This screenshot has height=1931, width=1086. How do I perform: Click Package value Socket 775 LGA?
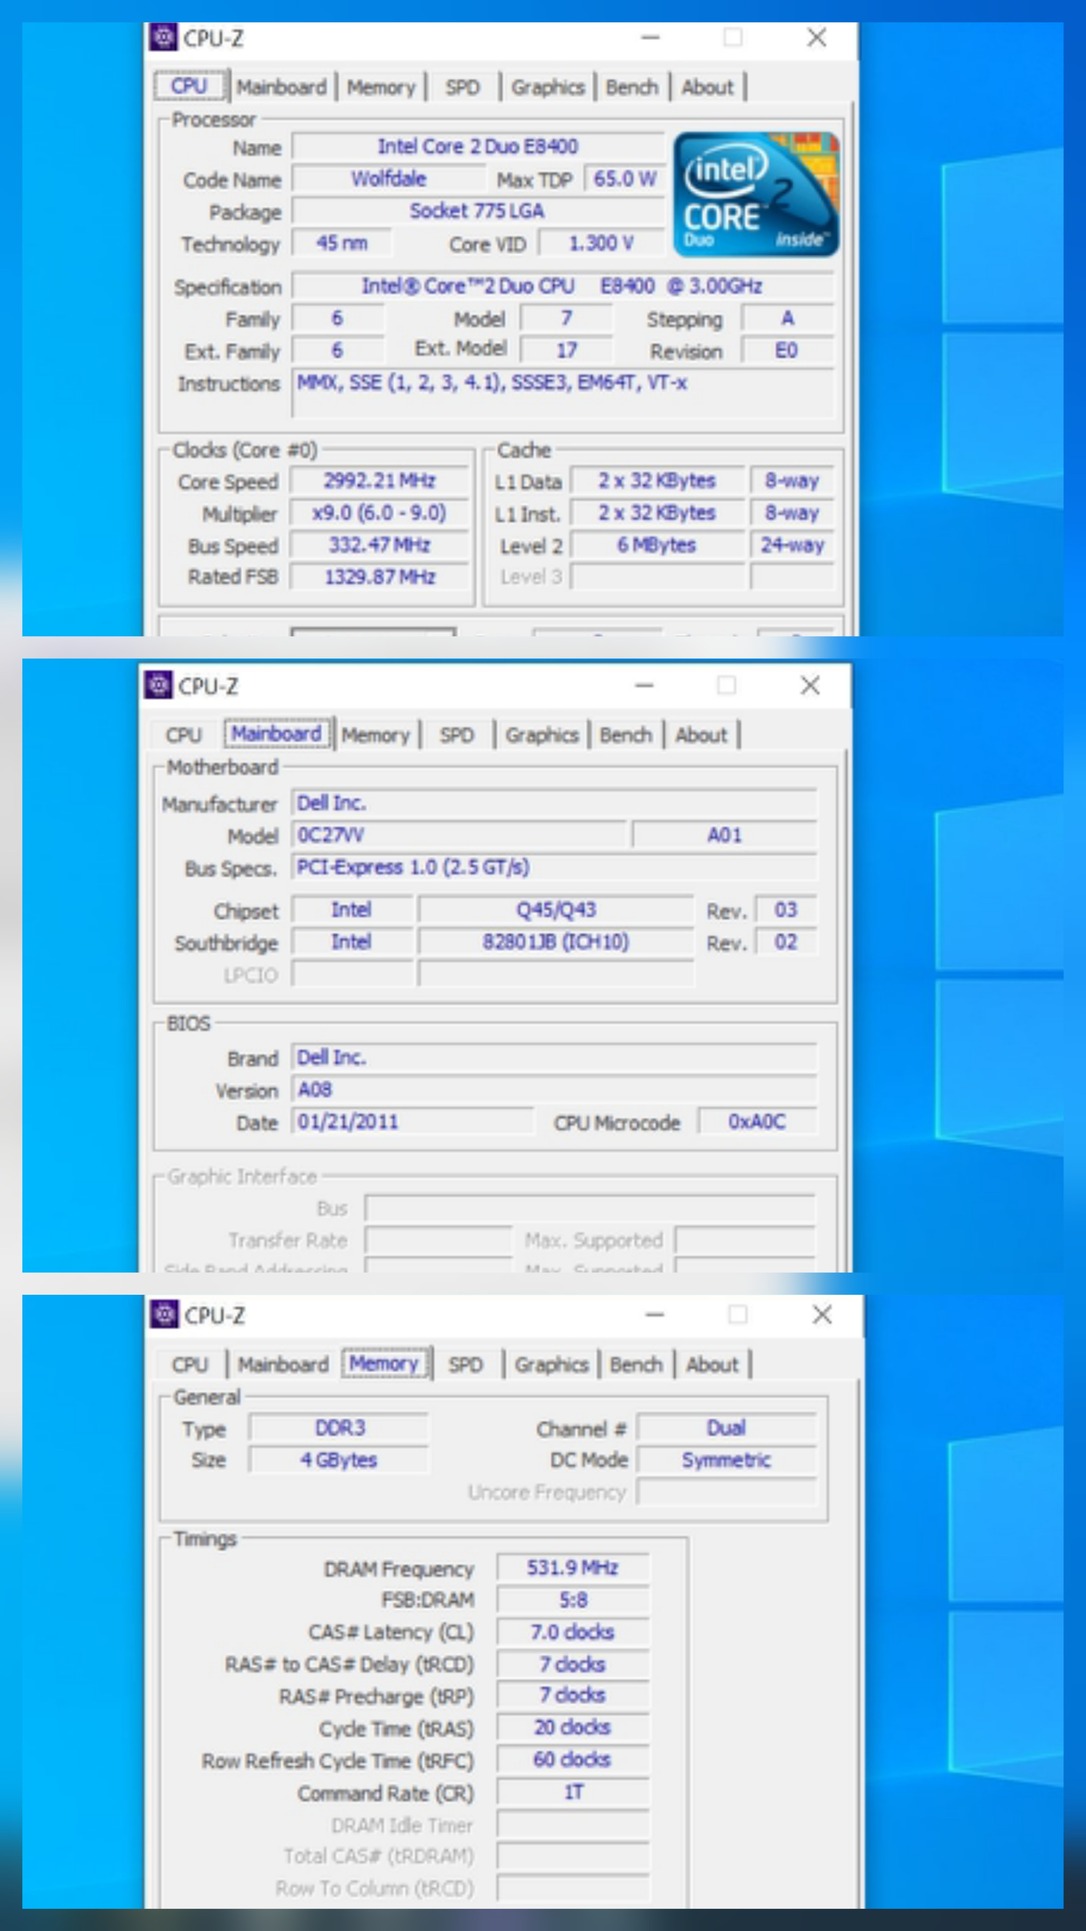point(478,211)
